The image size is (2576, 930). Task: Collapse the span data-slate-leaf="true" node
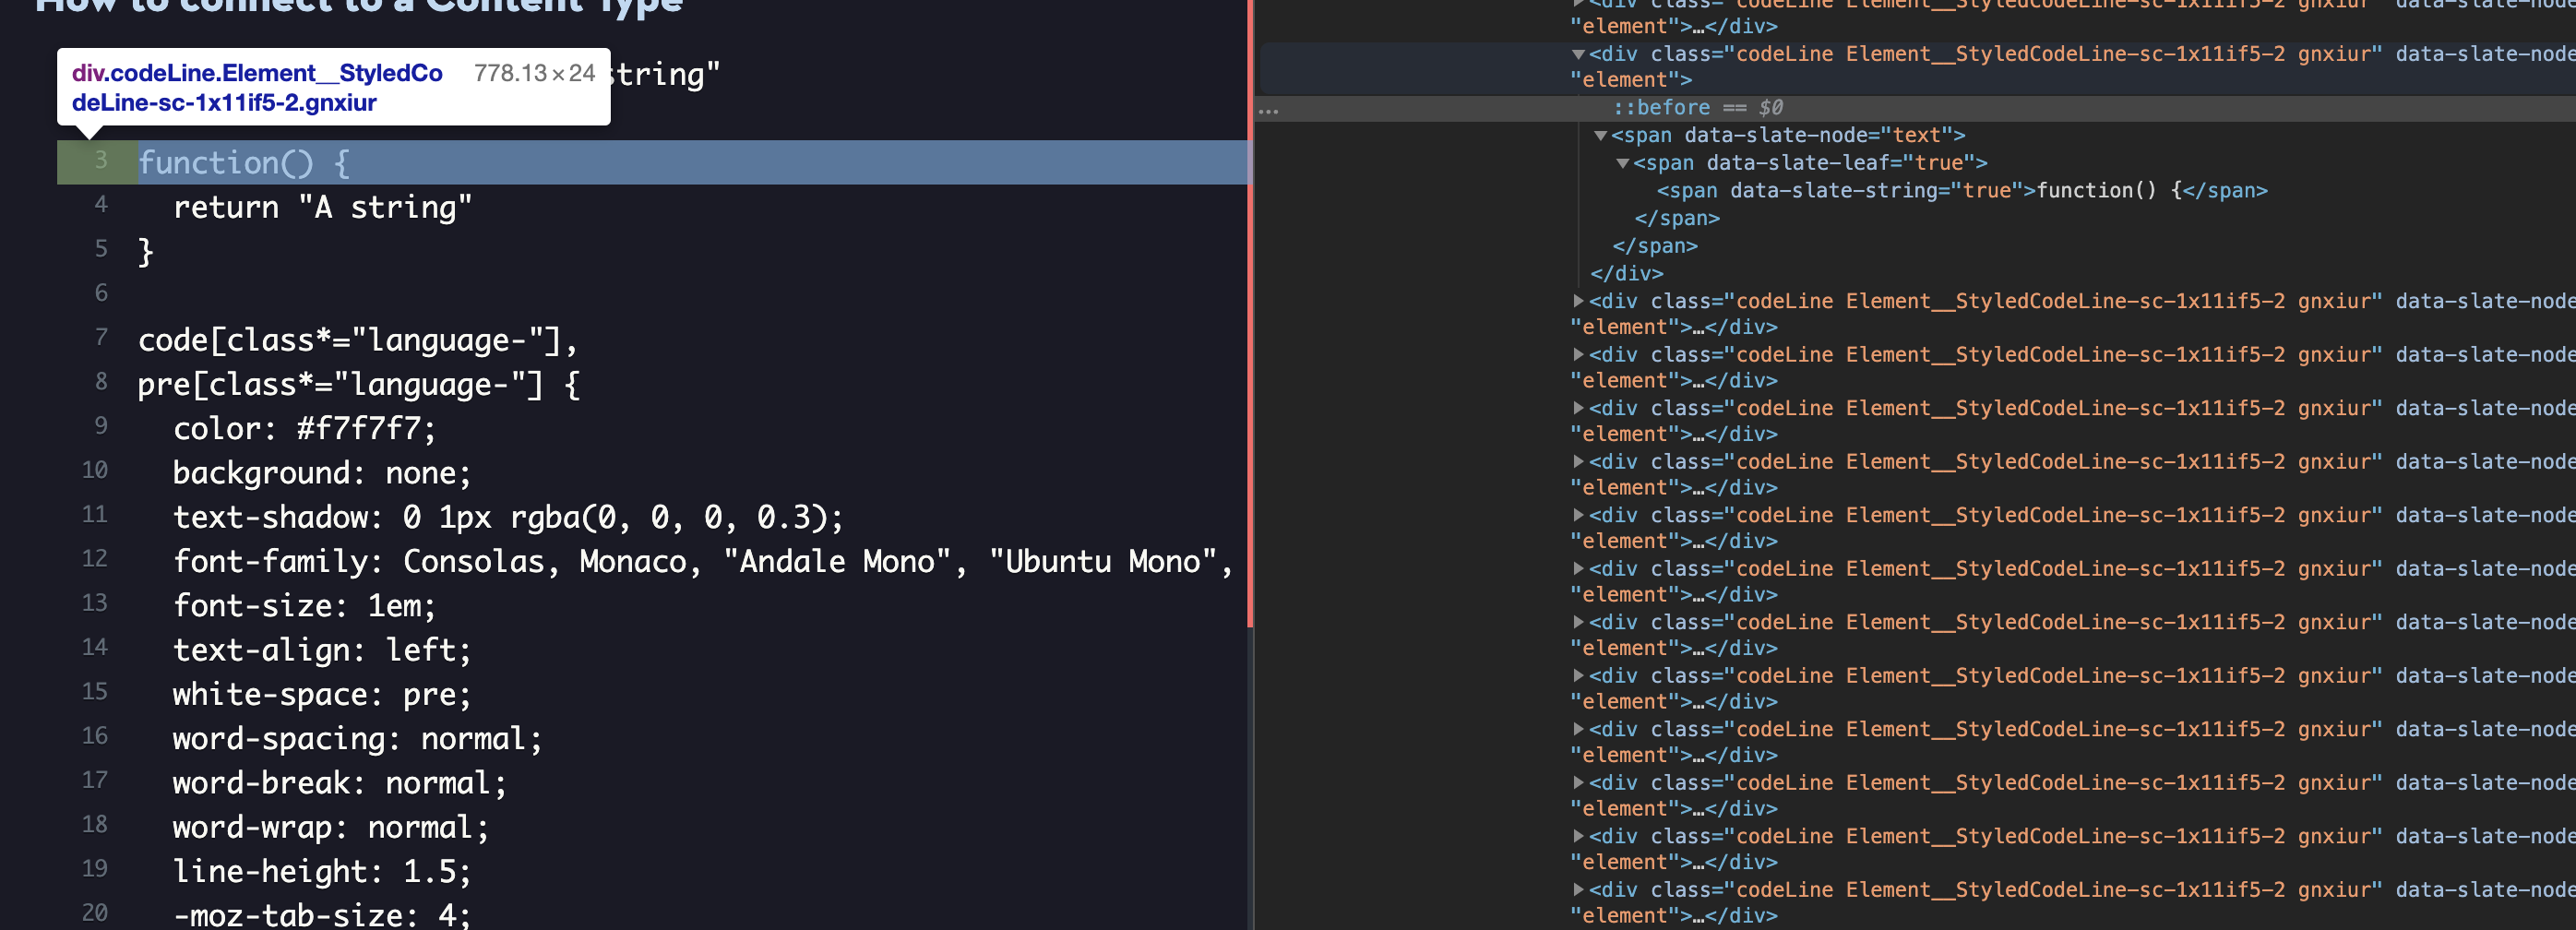1622,163
